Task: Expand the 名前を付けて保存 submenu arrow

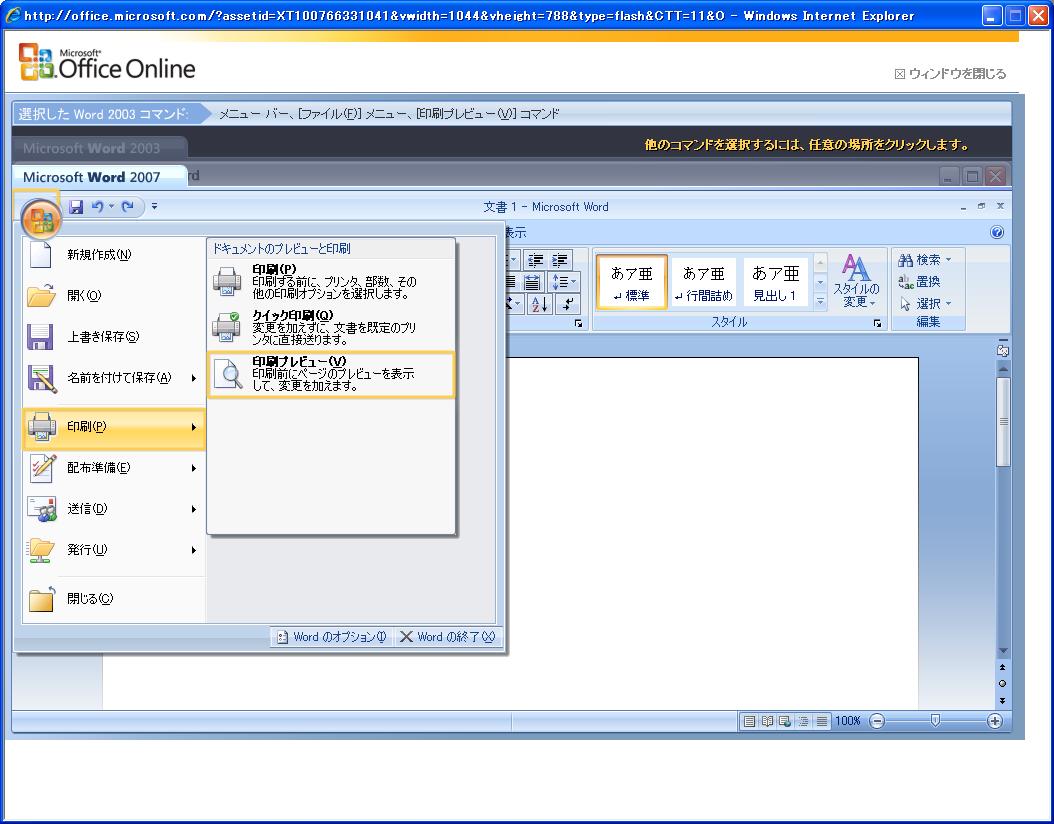Action: [x=194, y=378]
